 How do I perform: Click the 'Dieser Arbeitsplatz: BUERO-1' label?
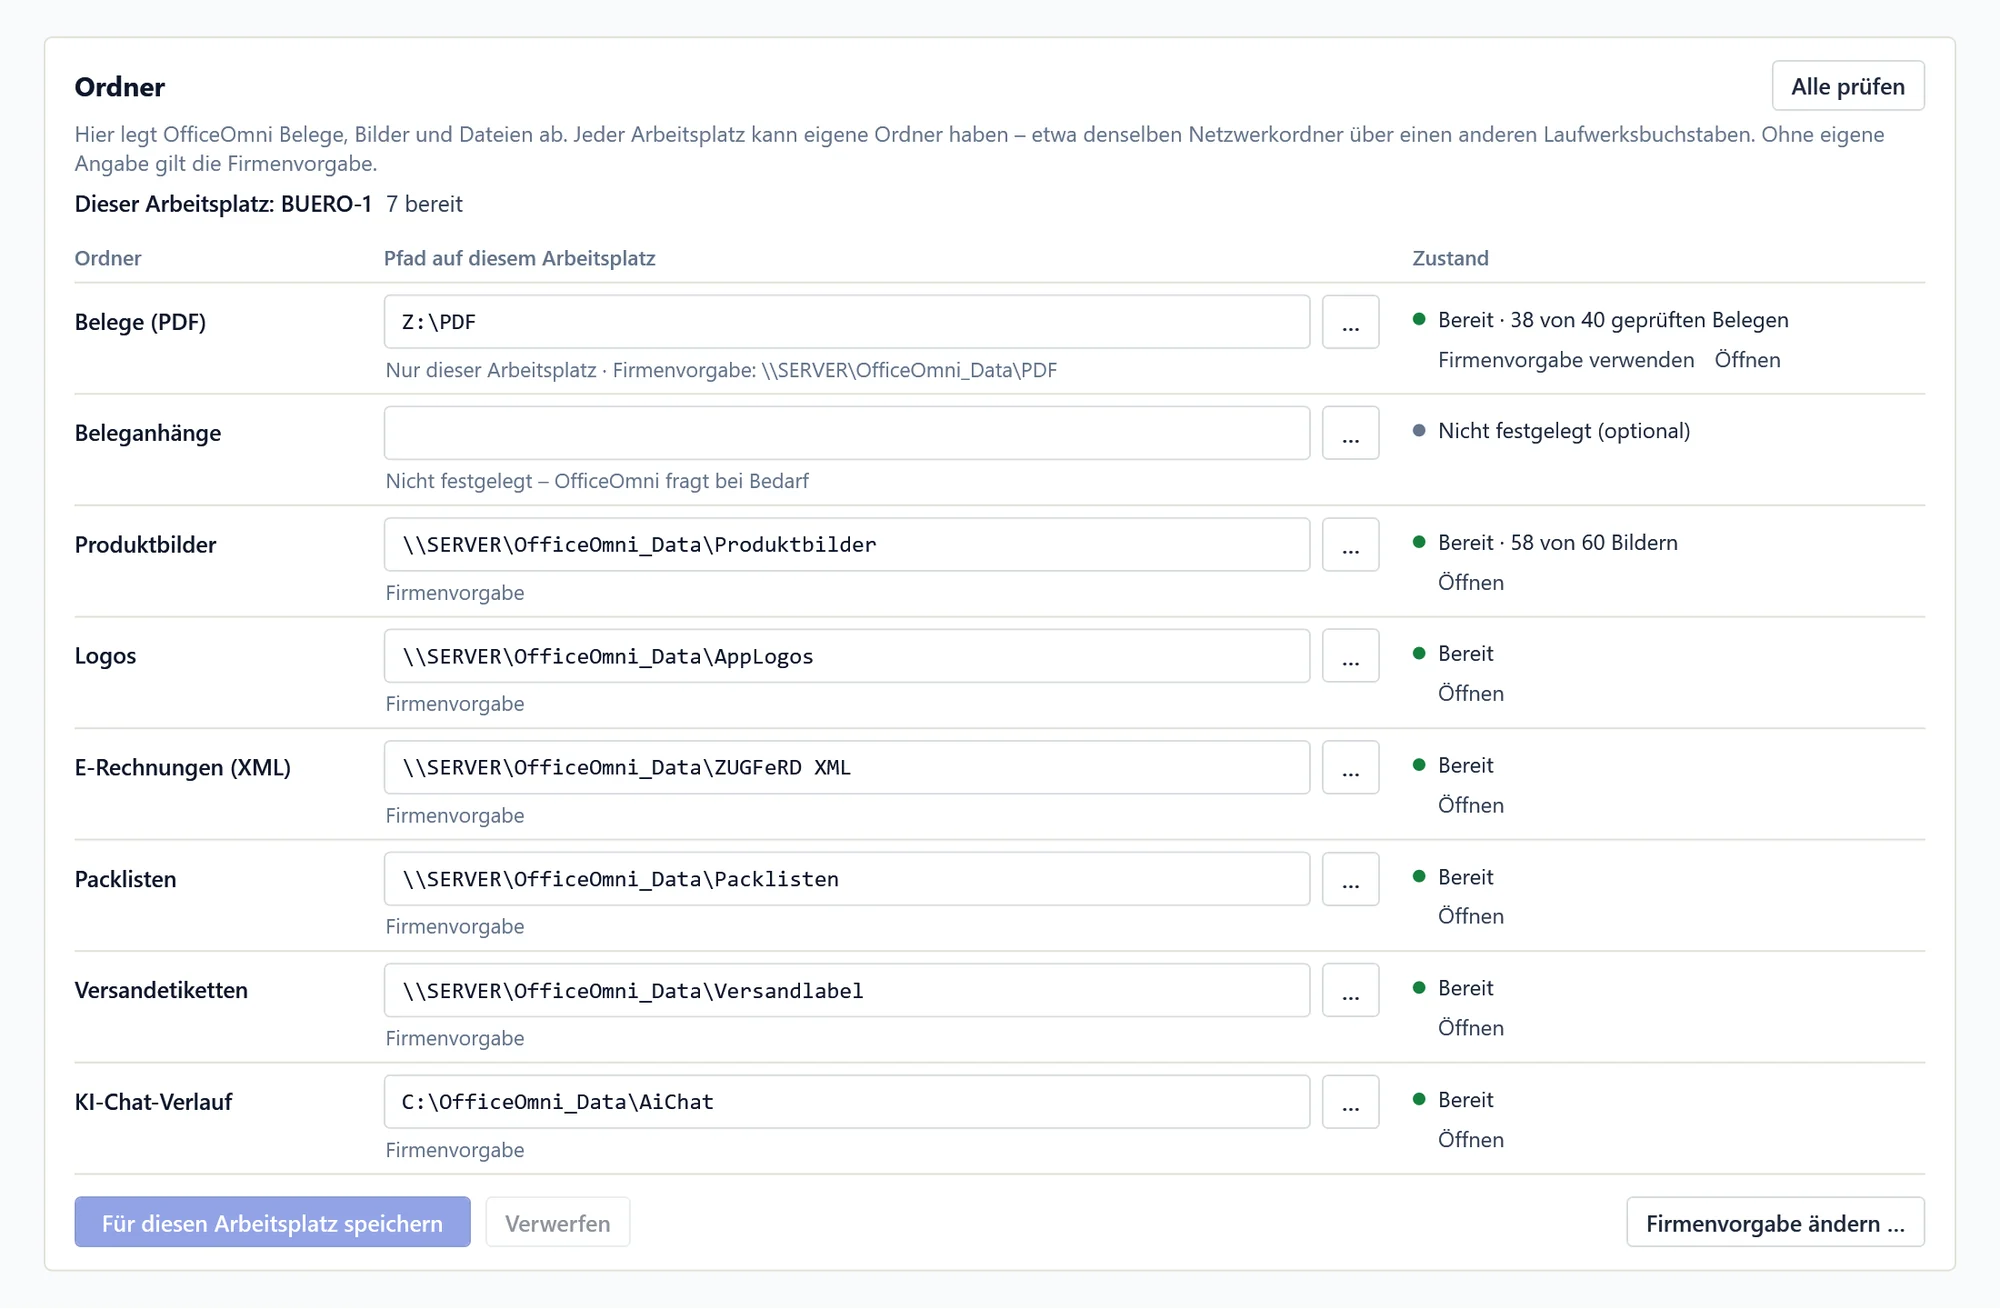(223, 204)
